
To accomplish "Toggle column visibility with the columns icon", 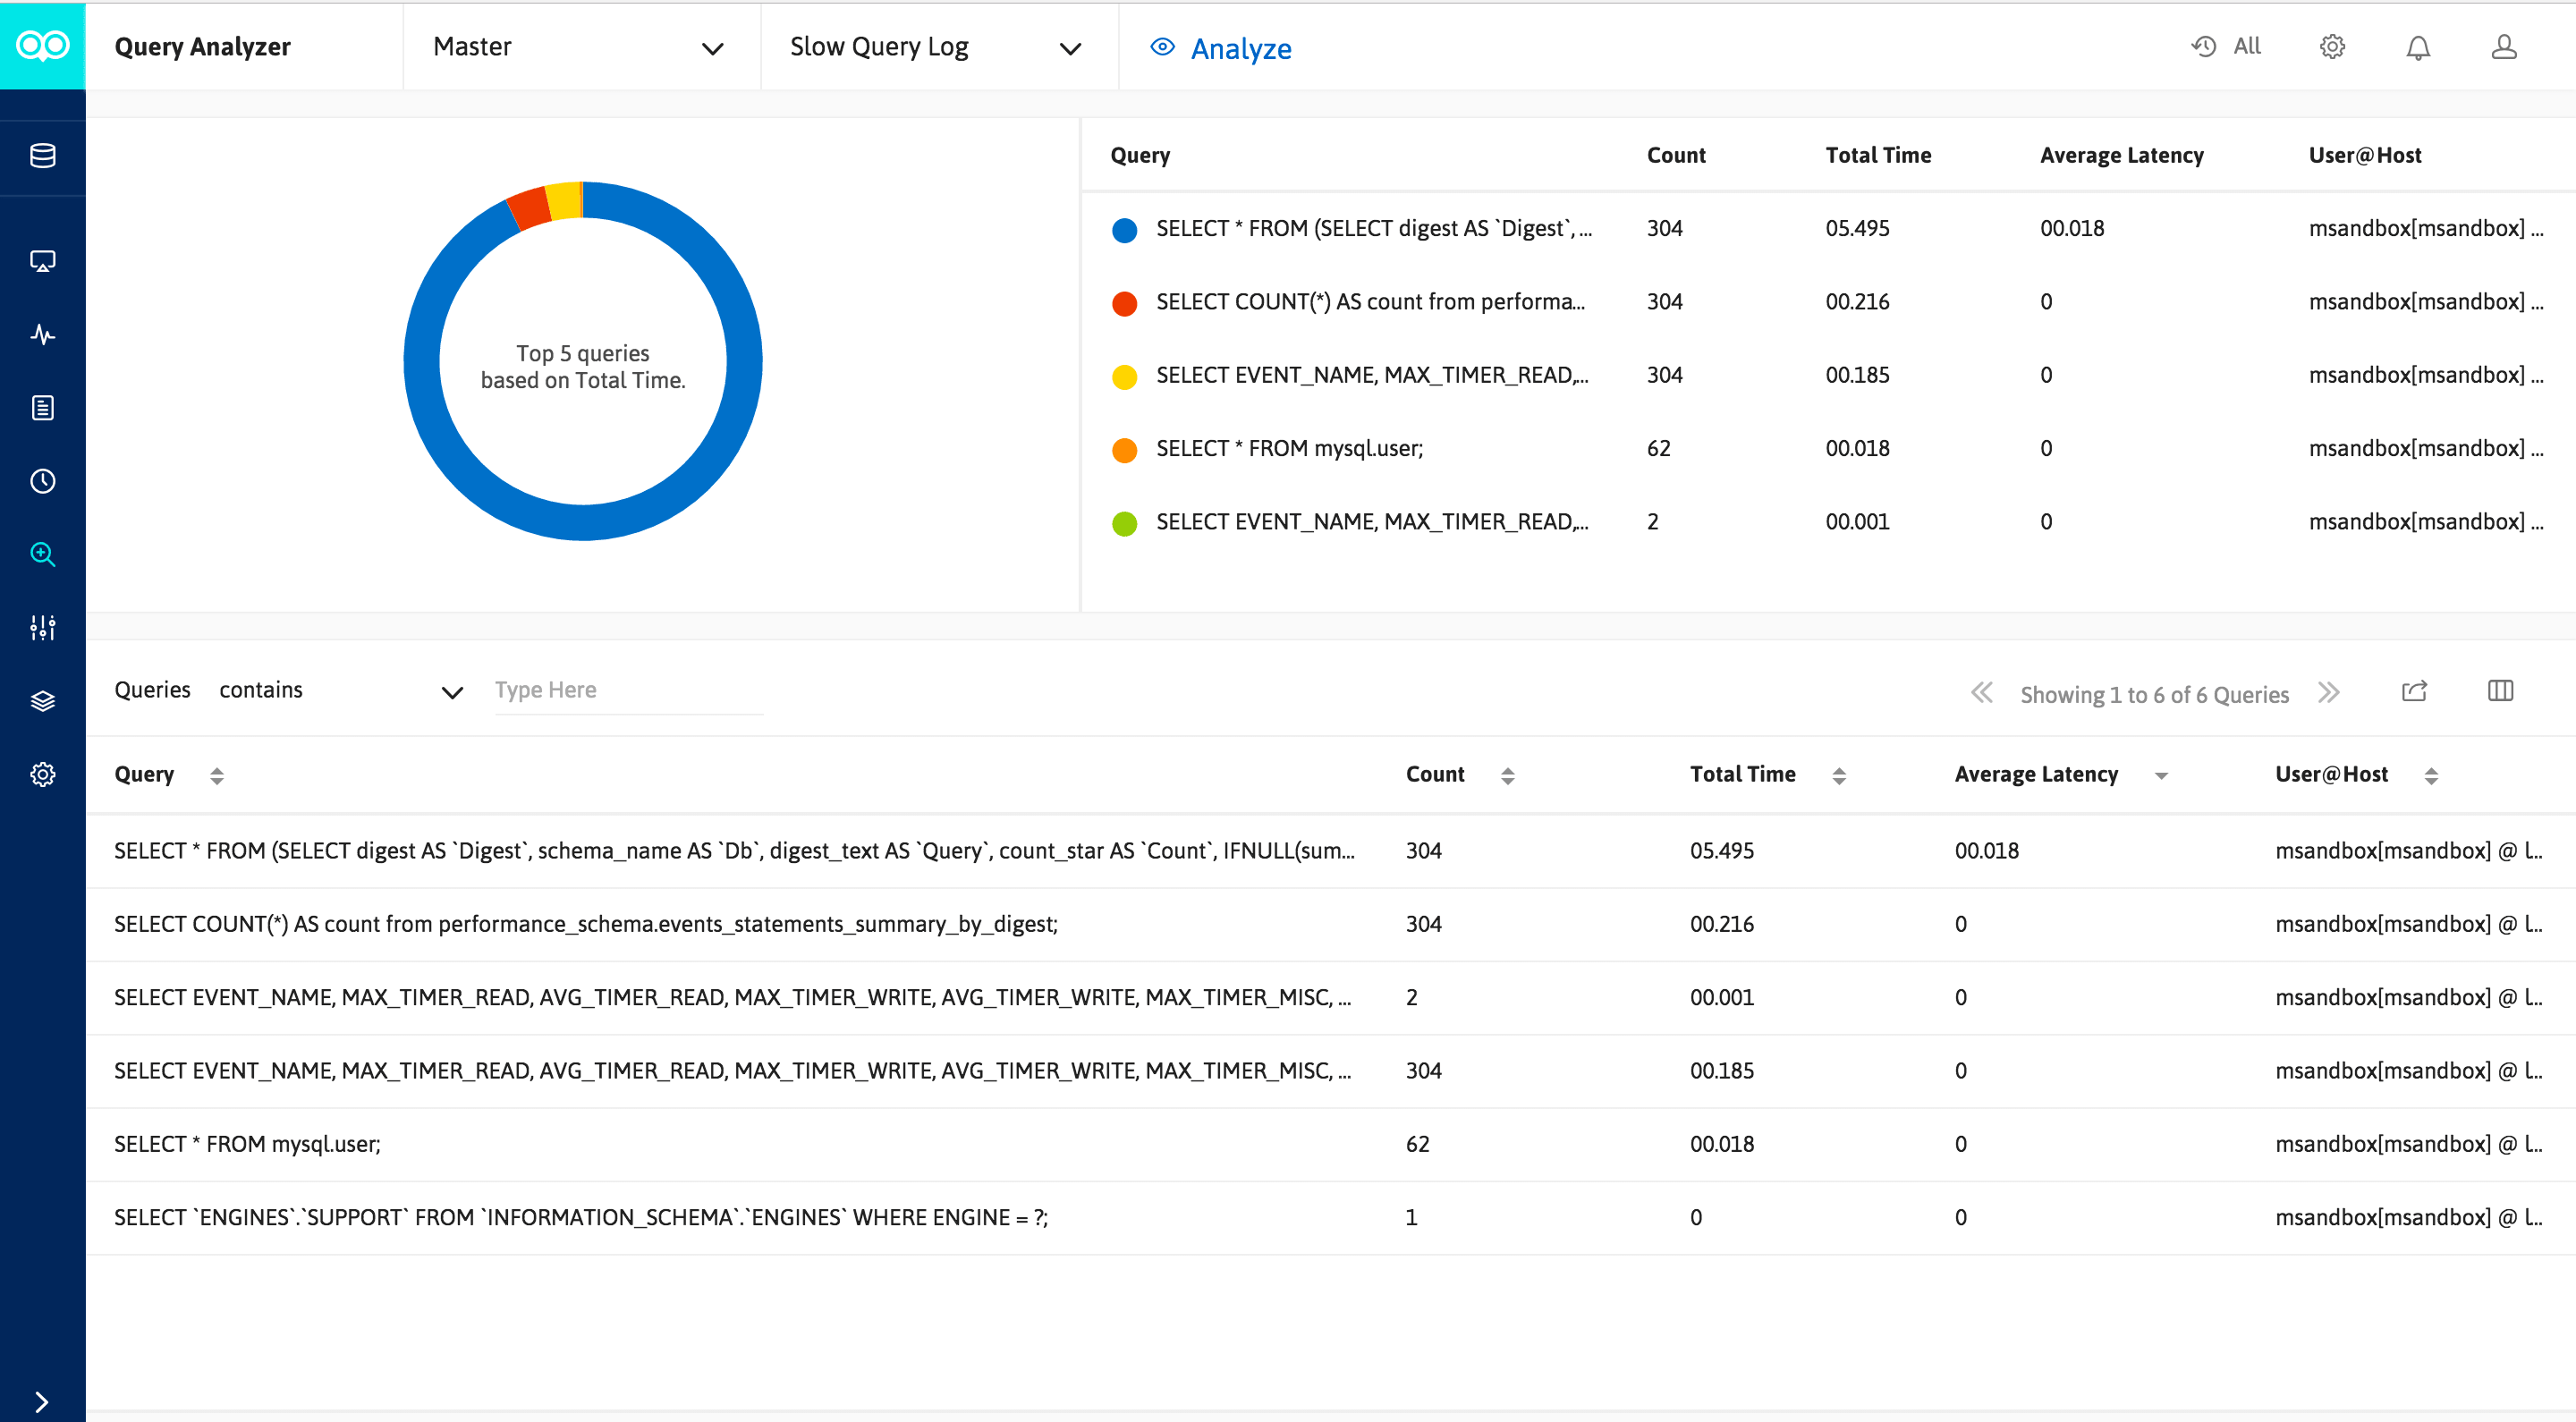I will click(x=2501, y=691).
